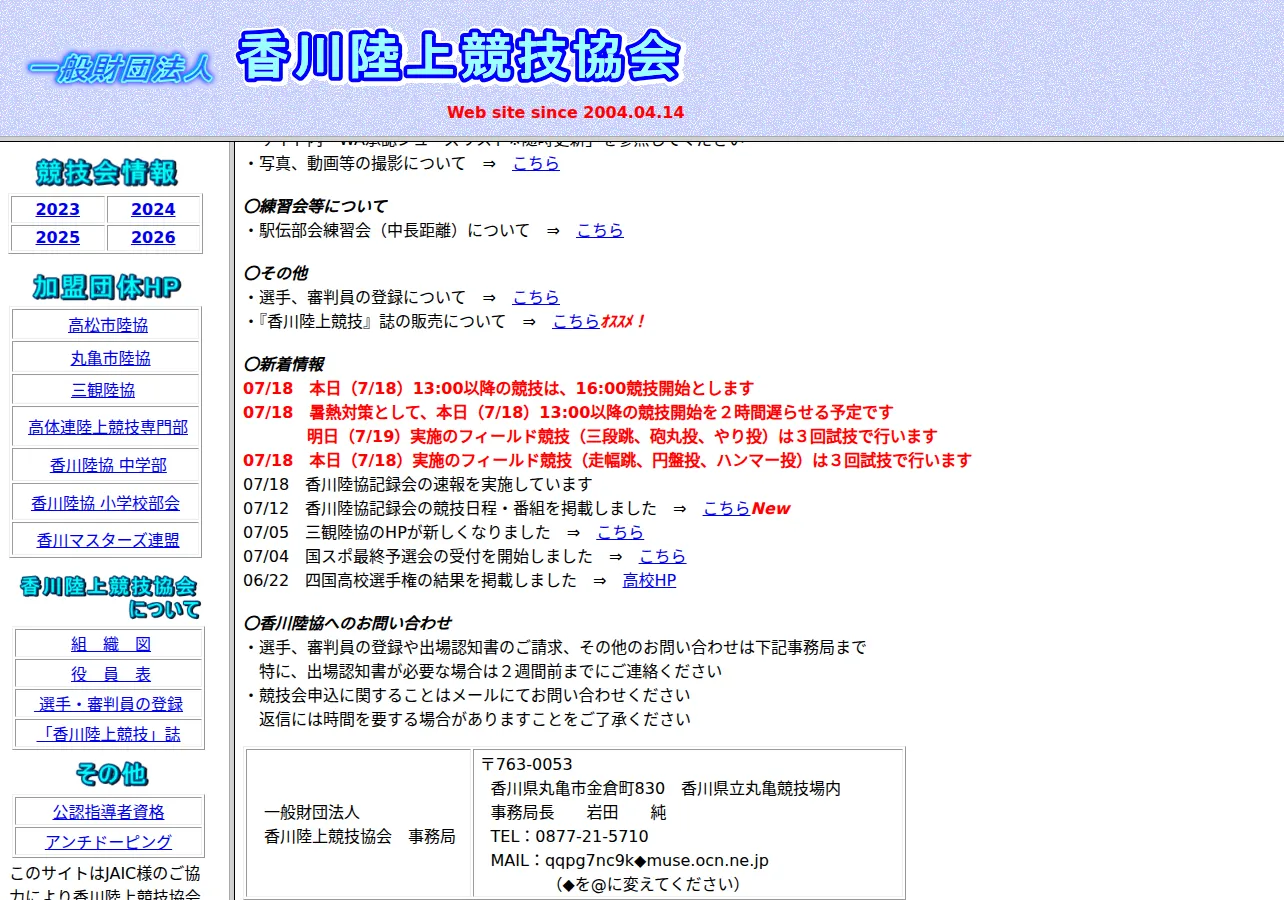
Task: Open the 2023 competition info link
Action: [58, 209]
